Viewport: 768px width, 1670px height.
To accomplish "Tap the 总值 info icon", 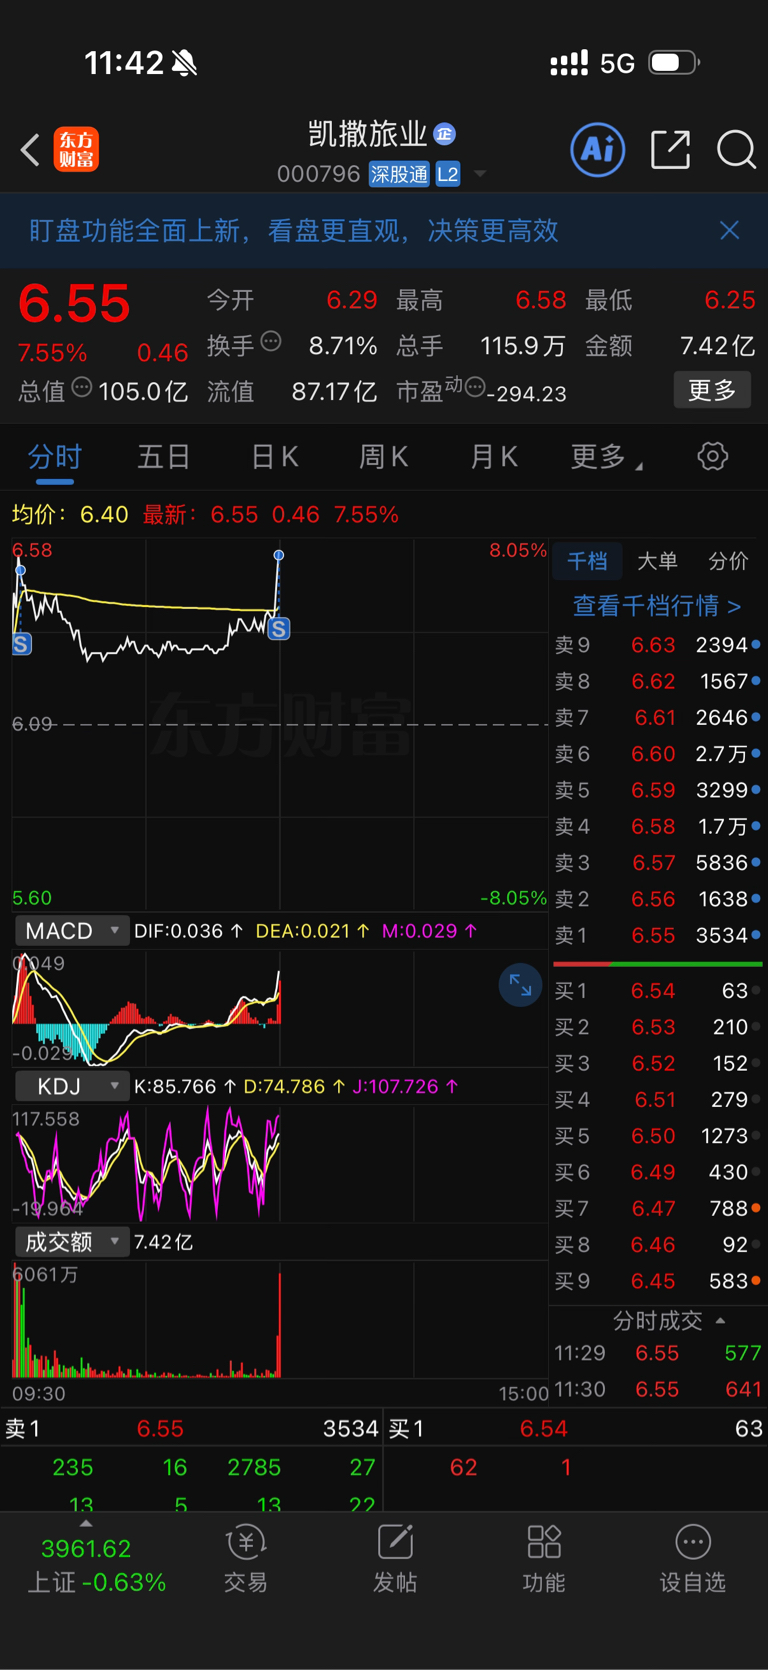I will click(82, 387).
